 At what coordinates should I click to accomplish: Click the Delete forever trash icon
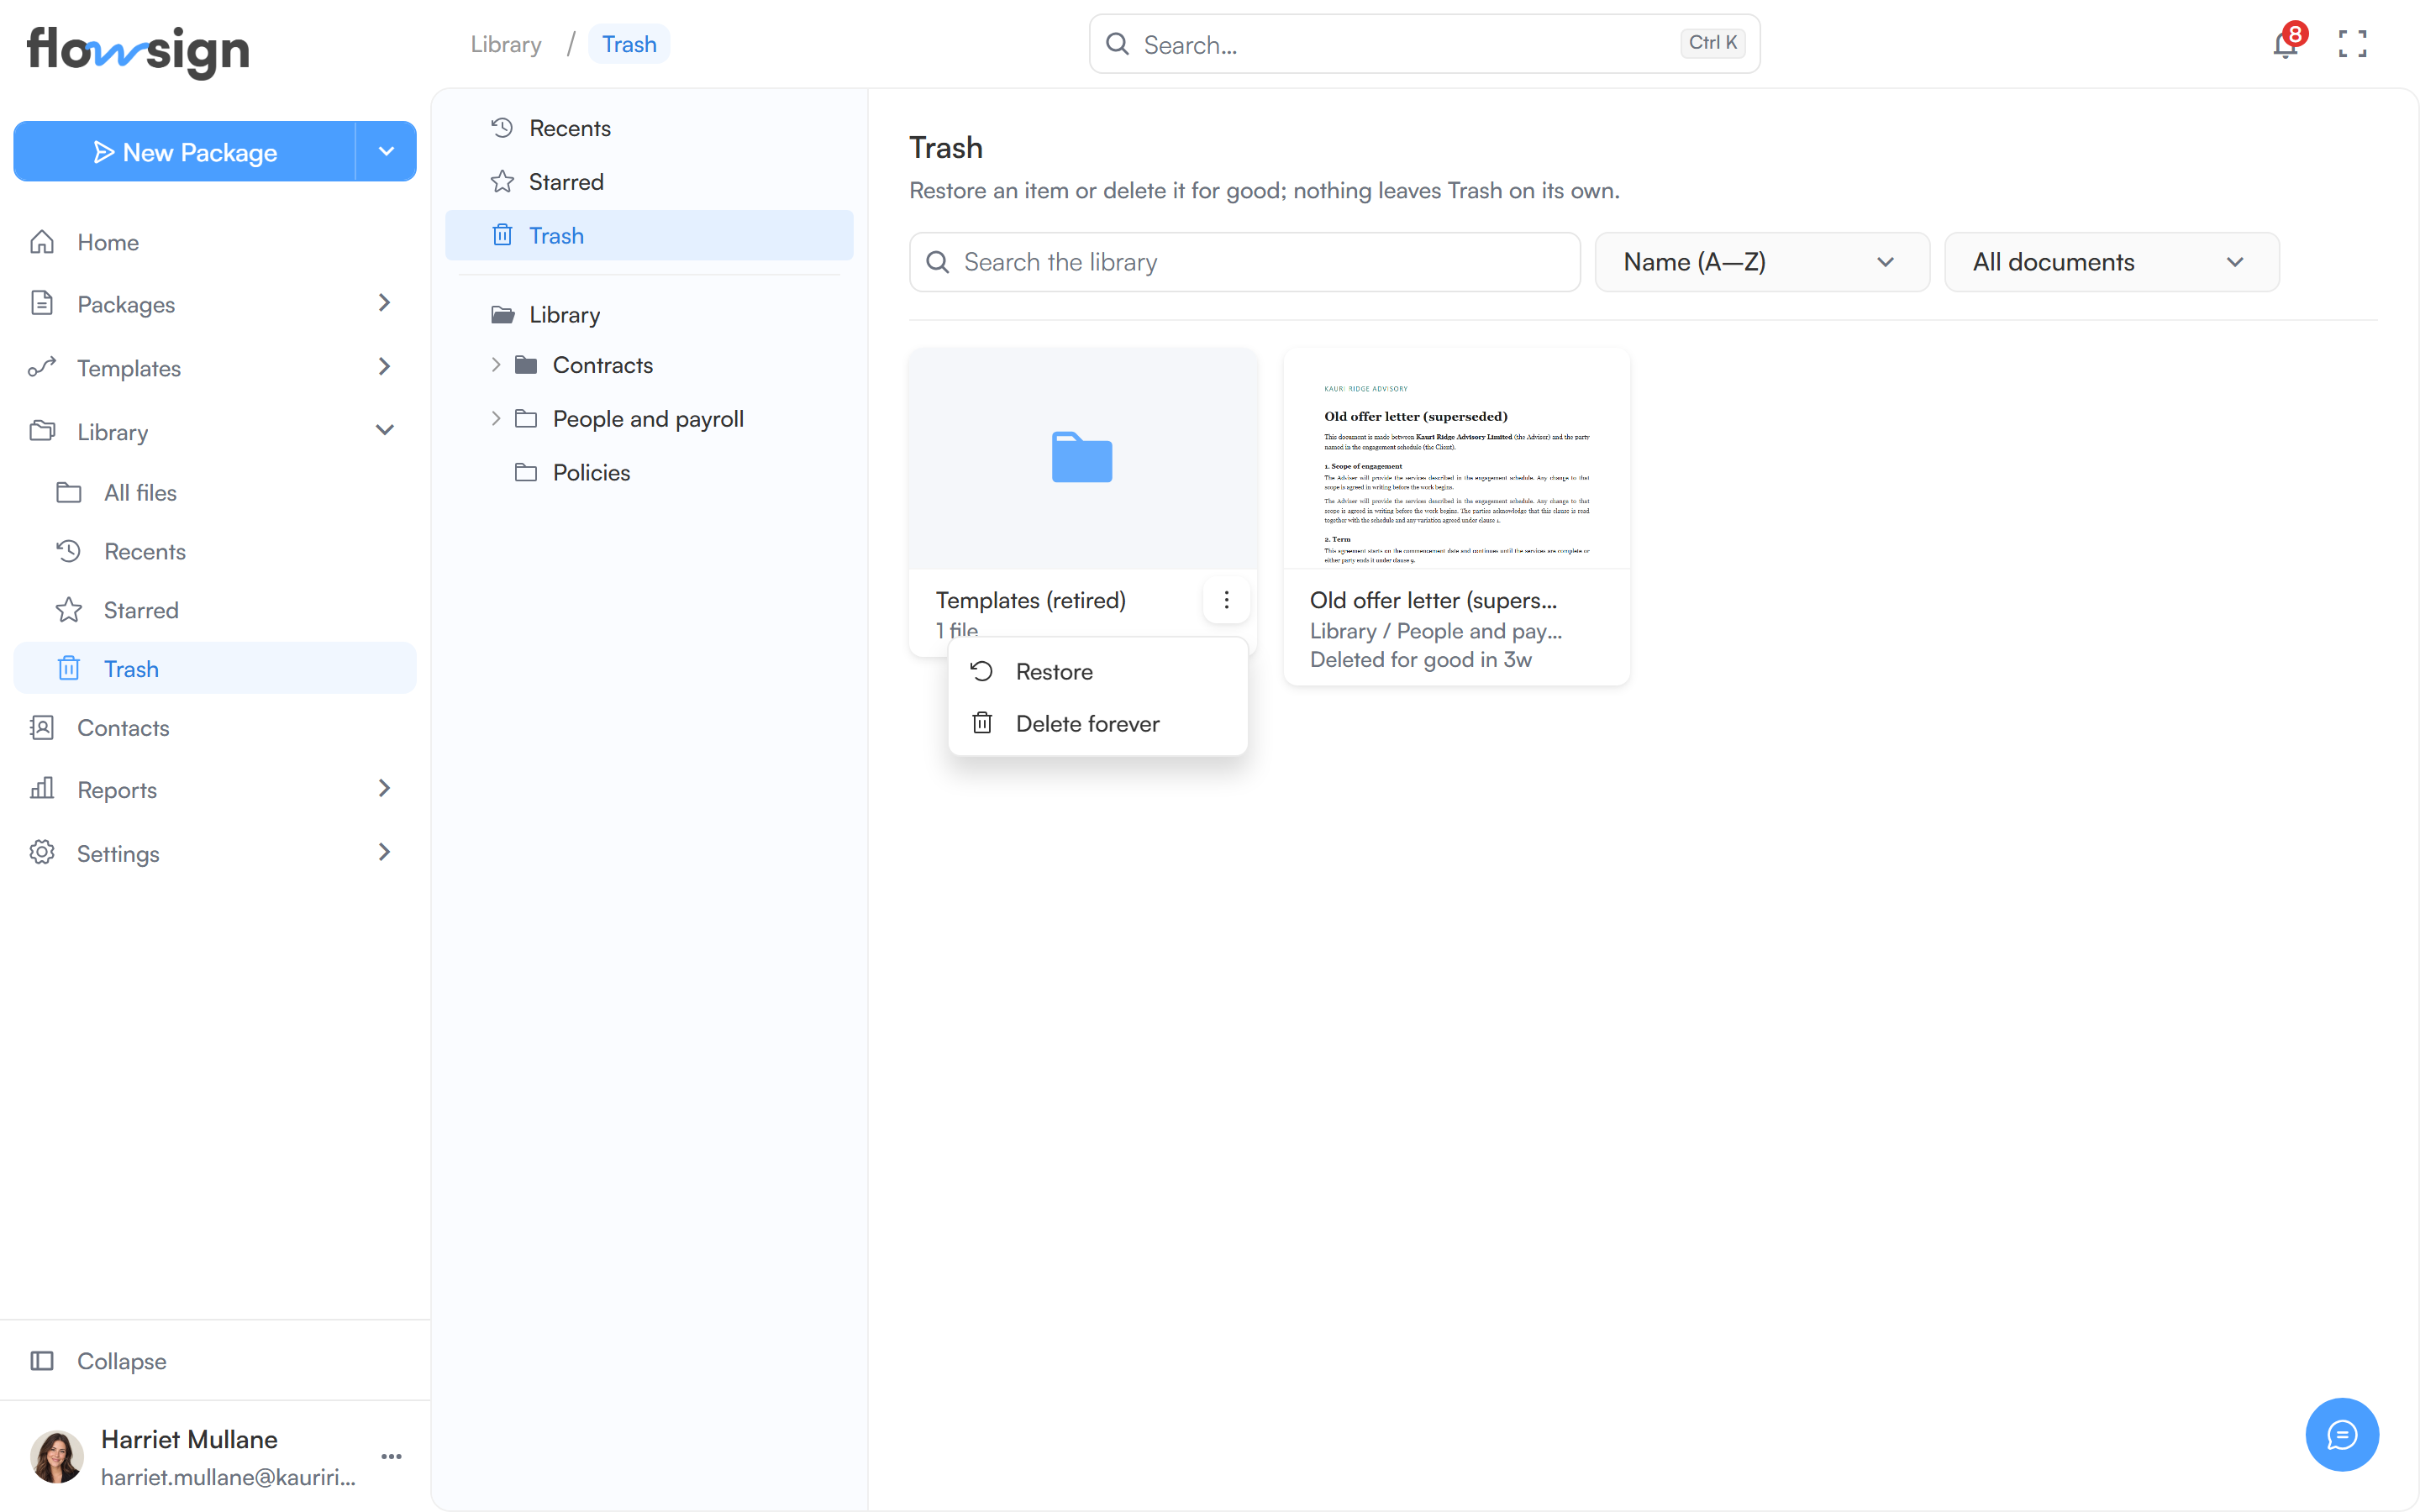coord(982,723)
